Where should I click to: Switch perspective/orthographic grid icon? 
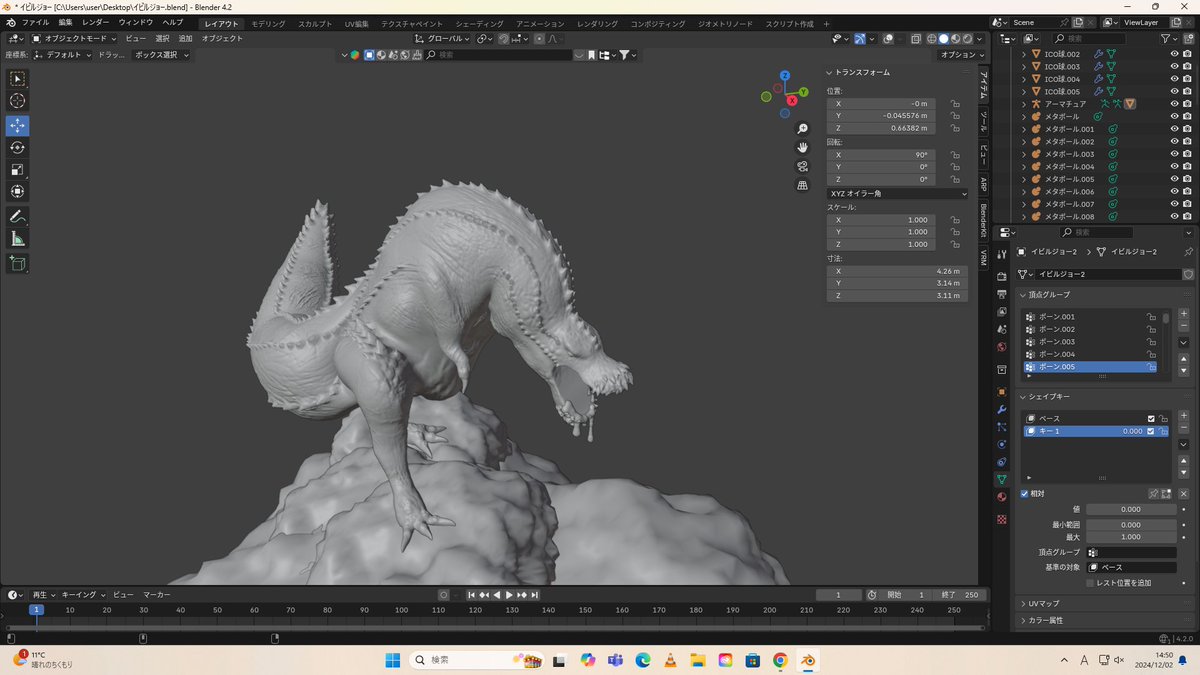[x=802, y=185]
